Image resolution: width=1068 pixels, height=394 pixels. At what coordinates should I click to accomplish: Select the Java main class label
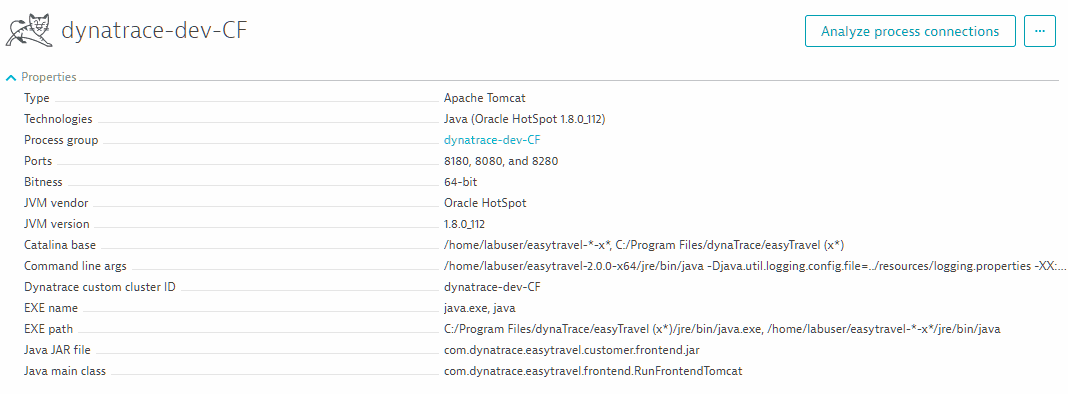65,372
